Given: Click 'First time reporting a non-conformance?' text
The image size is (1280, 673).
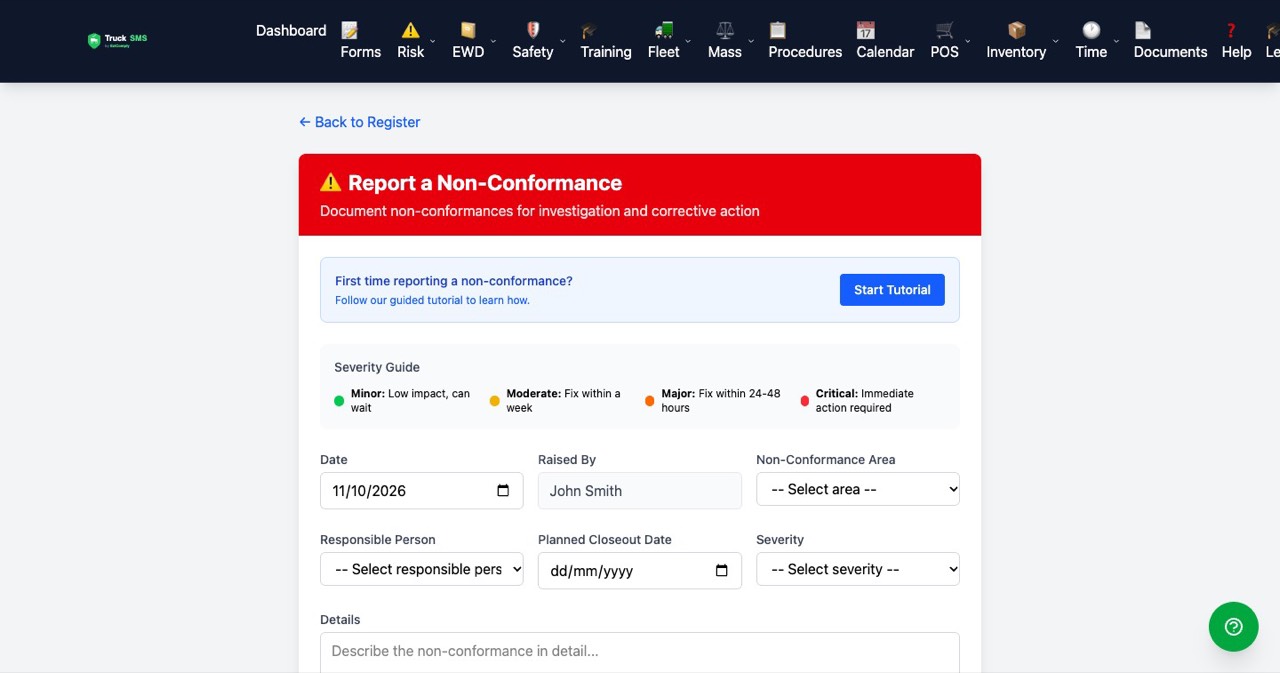Looking at the screenshot, I should (x=454, y=281).
